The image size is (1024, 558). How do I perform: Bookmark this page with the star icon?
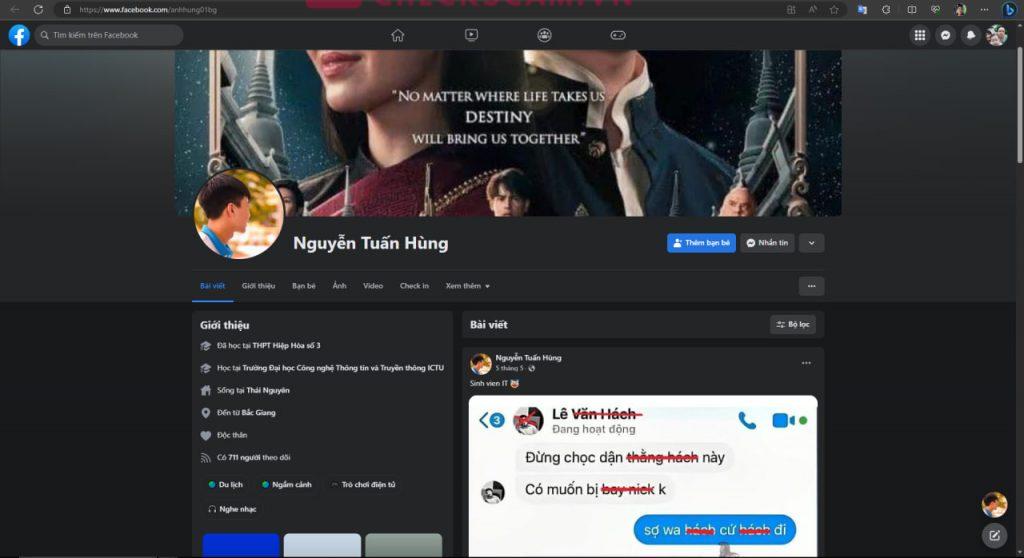834,9
